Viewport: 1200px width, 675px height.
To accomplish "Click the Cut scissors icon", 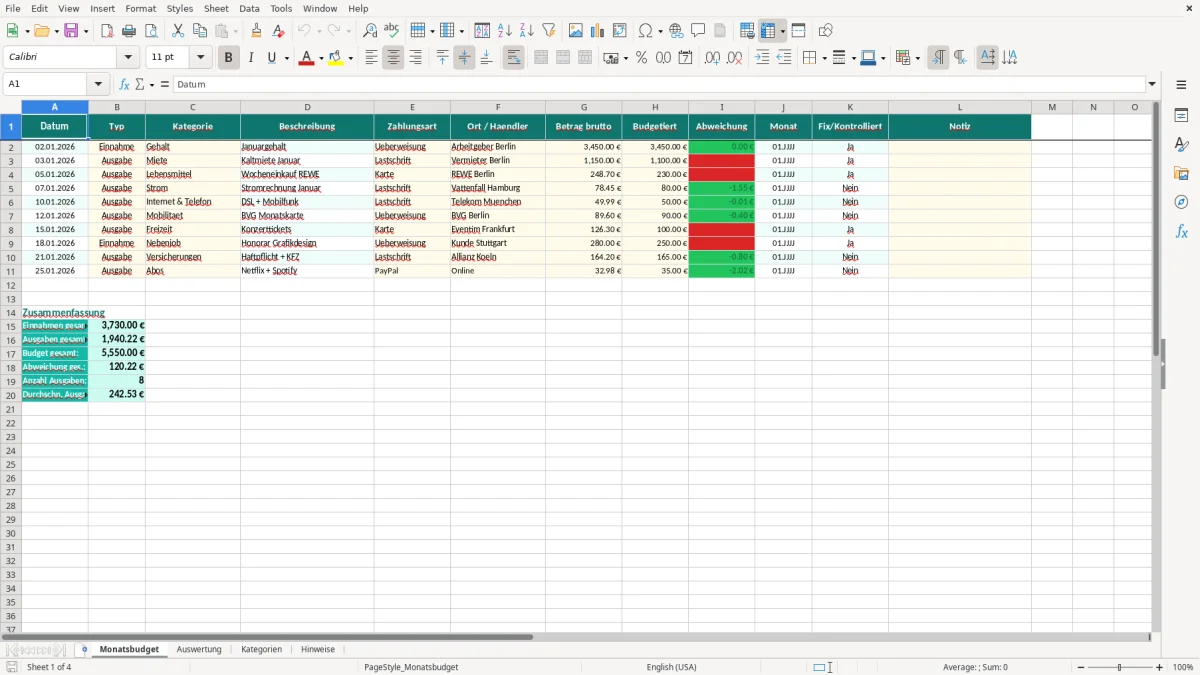I will 178,31.
